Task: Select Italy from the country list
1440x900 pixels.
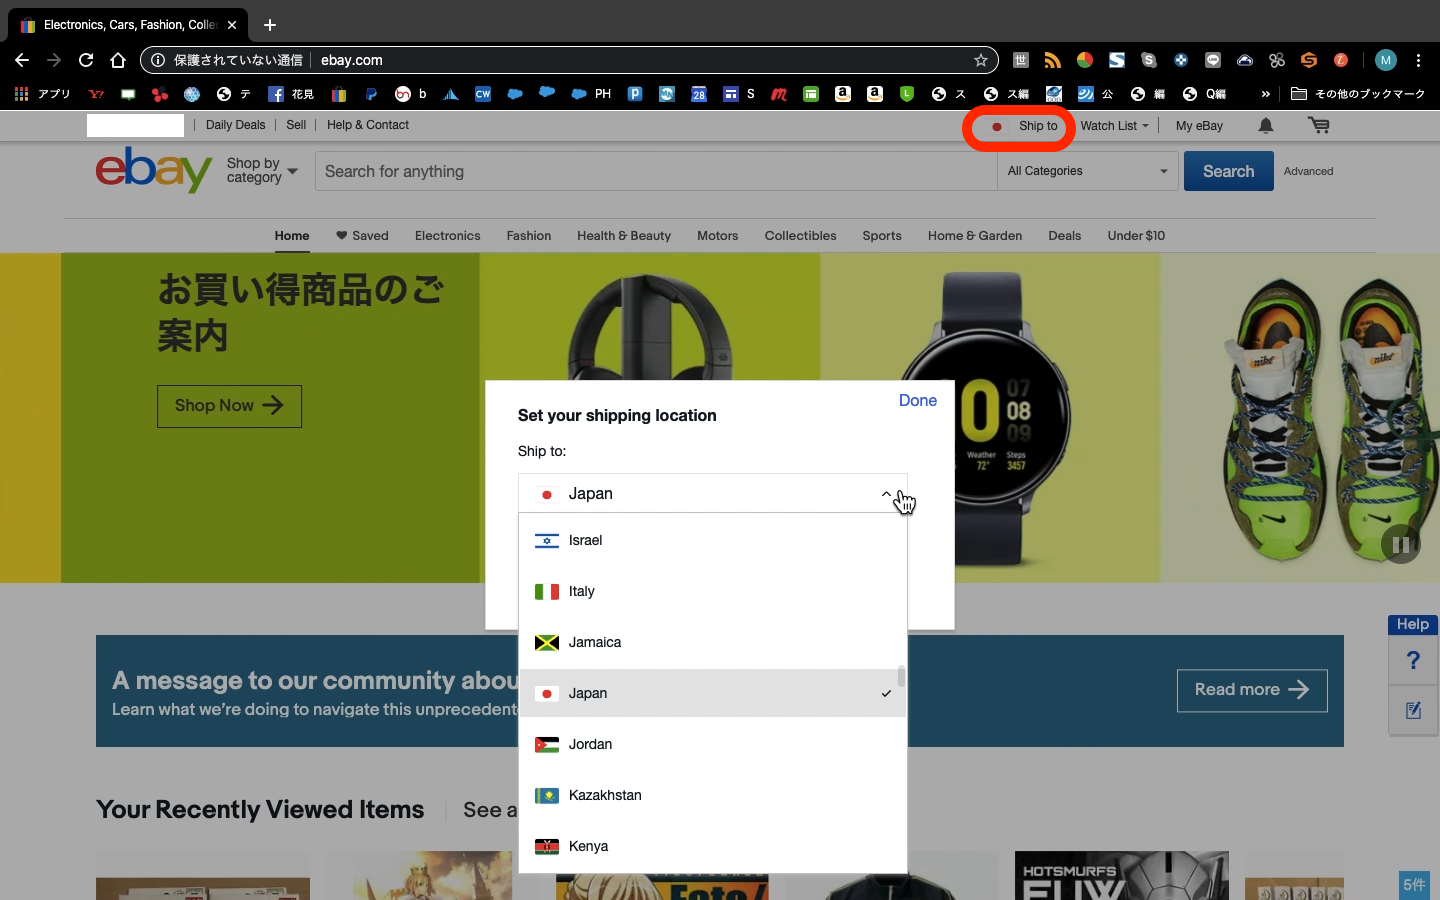Action: (x=582, y=591)
